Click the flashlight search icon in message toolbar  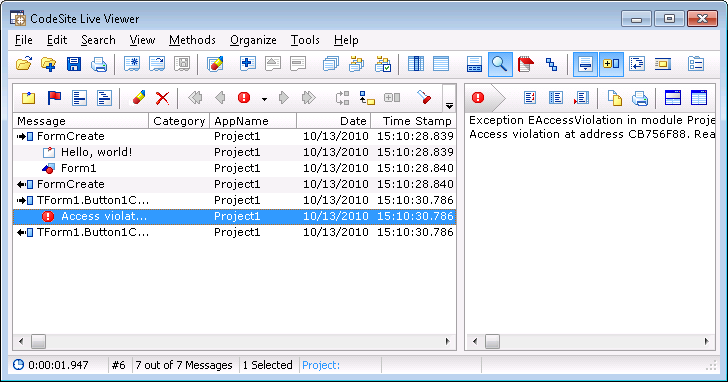pyautogui.click(x=423, y=97)
